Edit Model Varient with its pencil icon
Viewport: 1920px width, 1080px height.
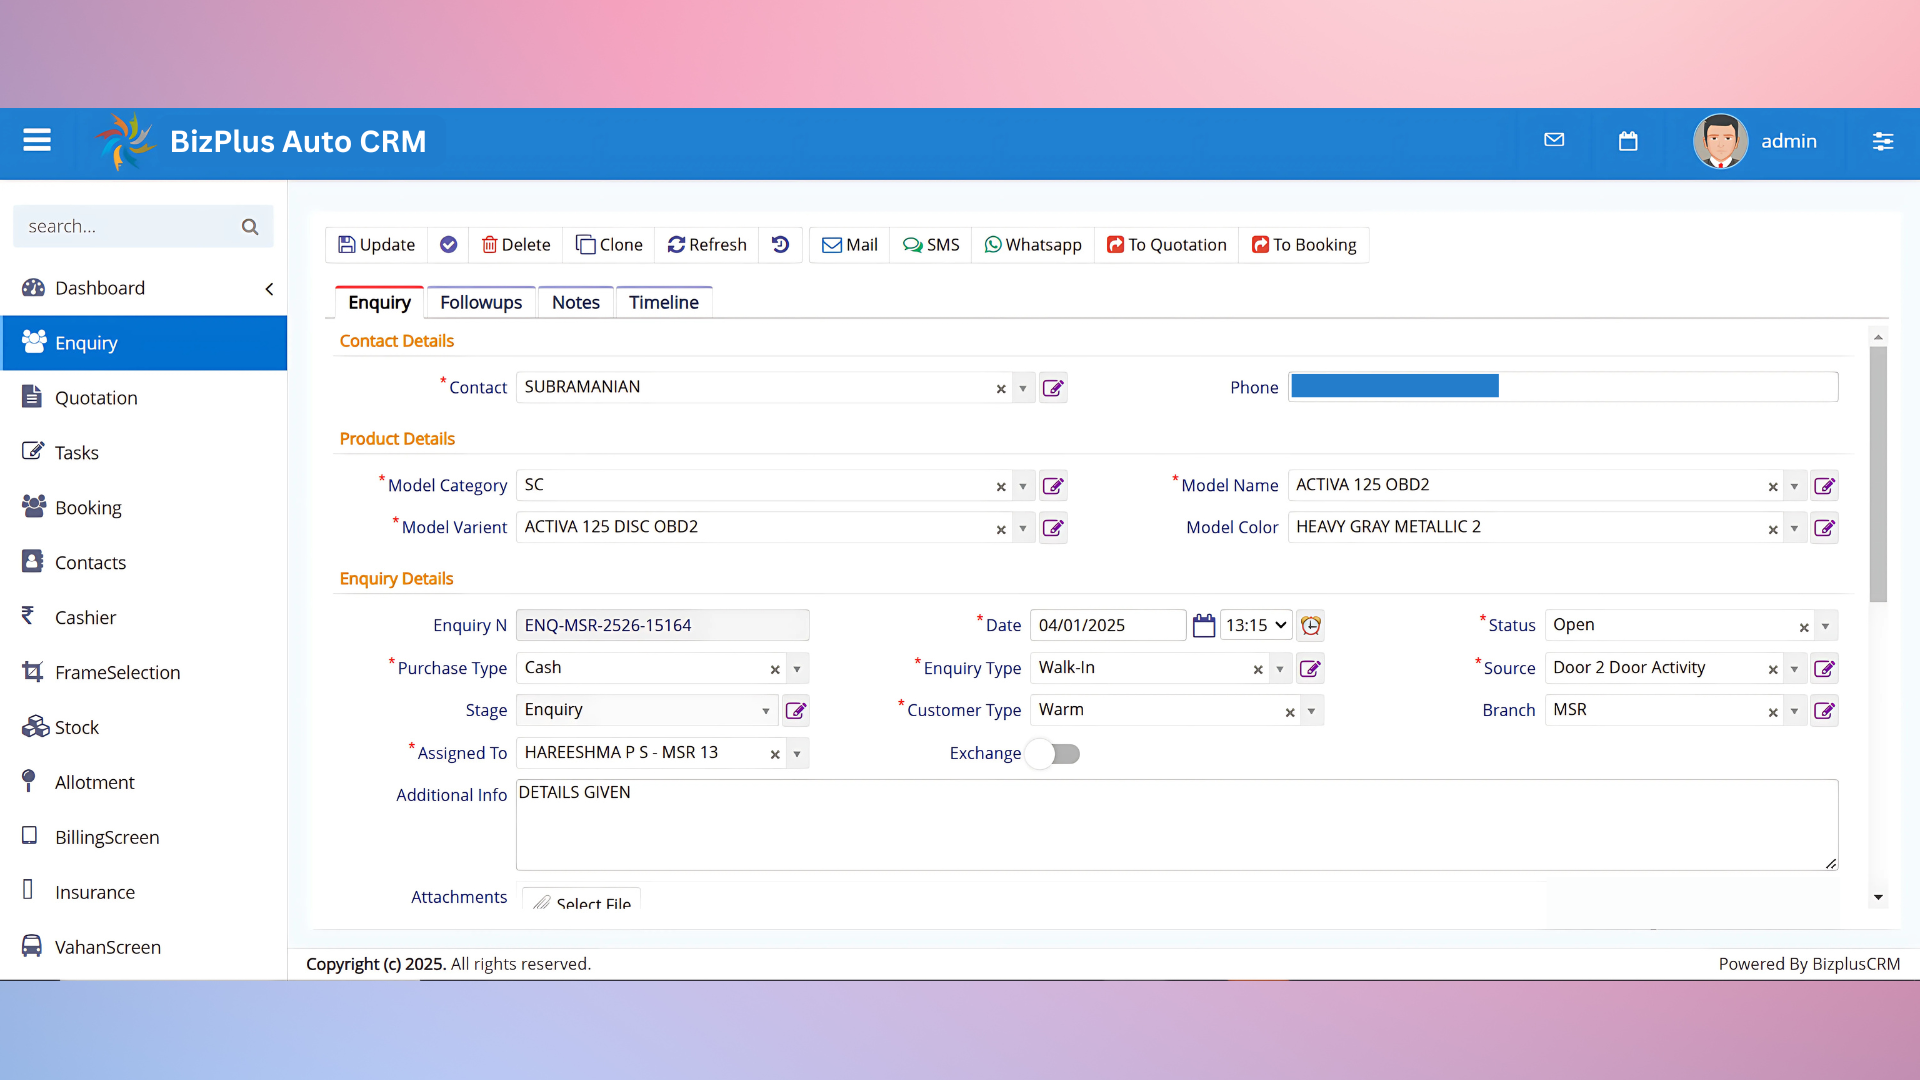click(1053, 528)
